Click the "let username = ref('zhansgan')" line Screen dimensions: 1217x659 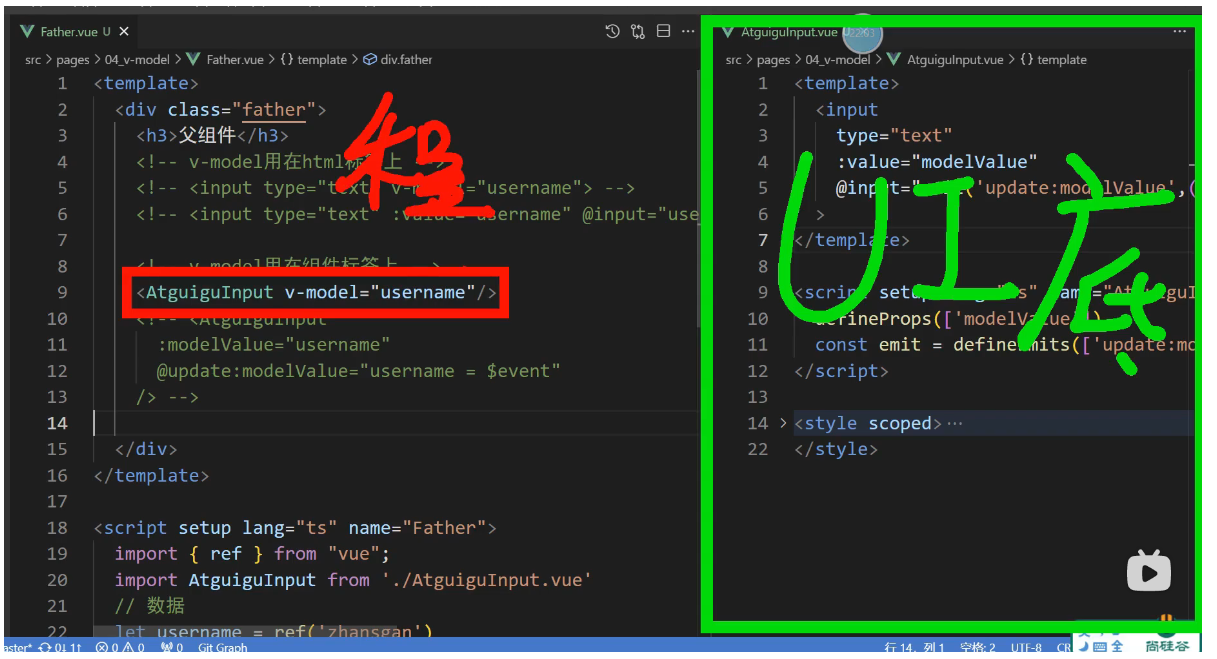coord(274,631)
